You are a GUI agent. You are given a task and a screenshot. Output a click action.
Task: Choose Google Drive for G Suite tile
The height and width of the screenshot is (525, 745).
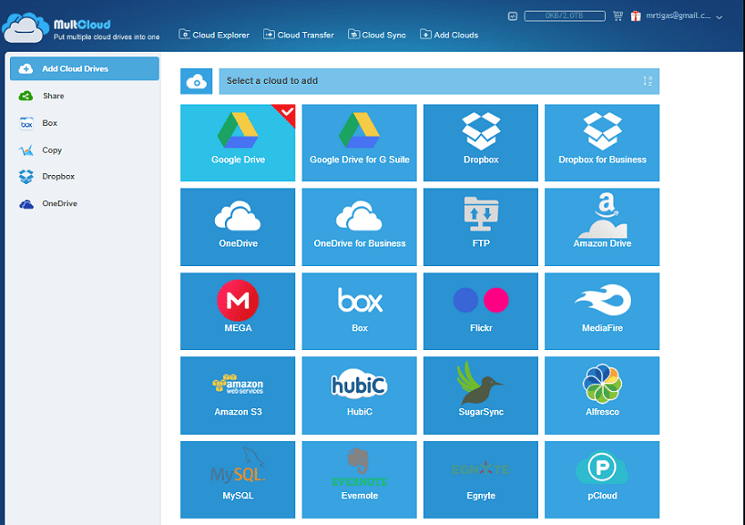359,143
